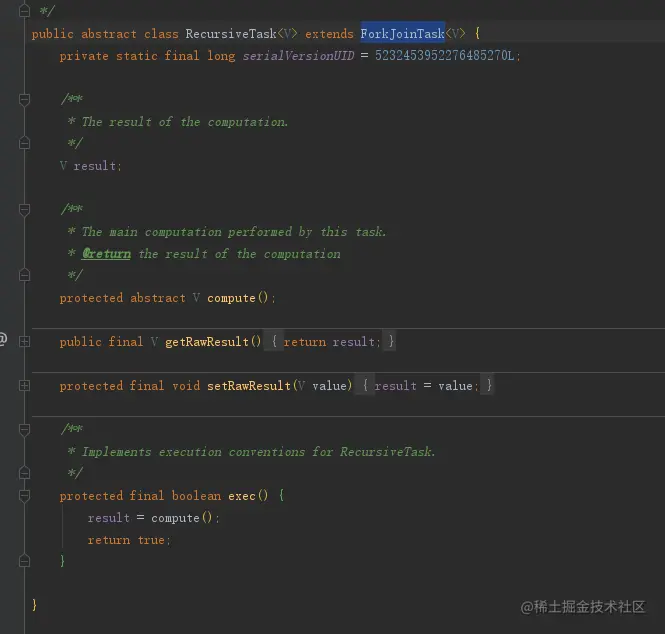This screenshot has width=665, height=634.
Task: Collapse the comment end above exec method
Action: (25, 473)
